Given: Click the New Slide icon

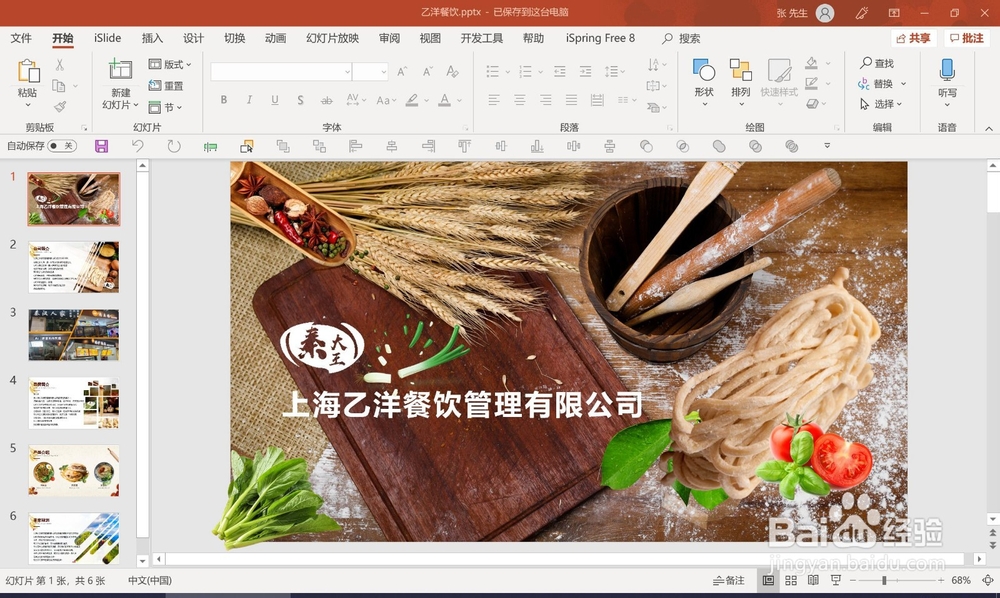Looking at the screenshot, I should click(120, 69).
